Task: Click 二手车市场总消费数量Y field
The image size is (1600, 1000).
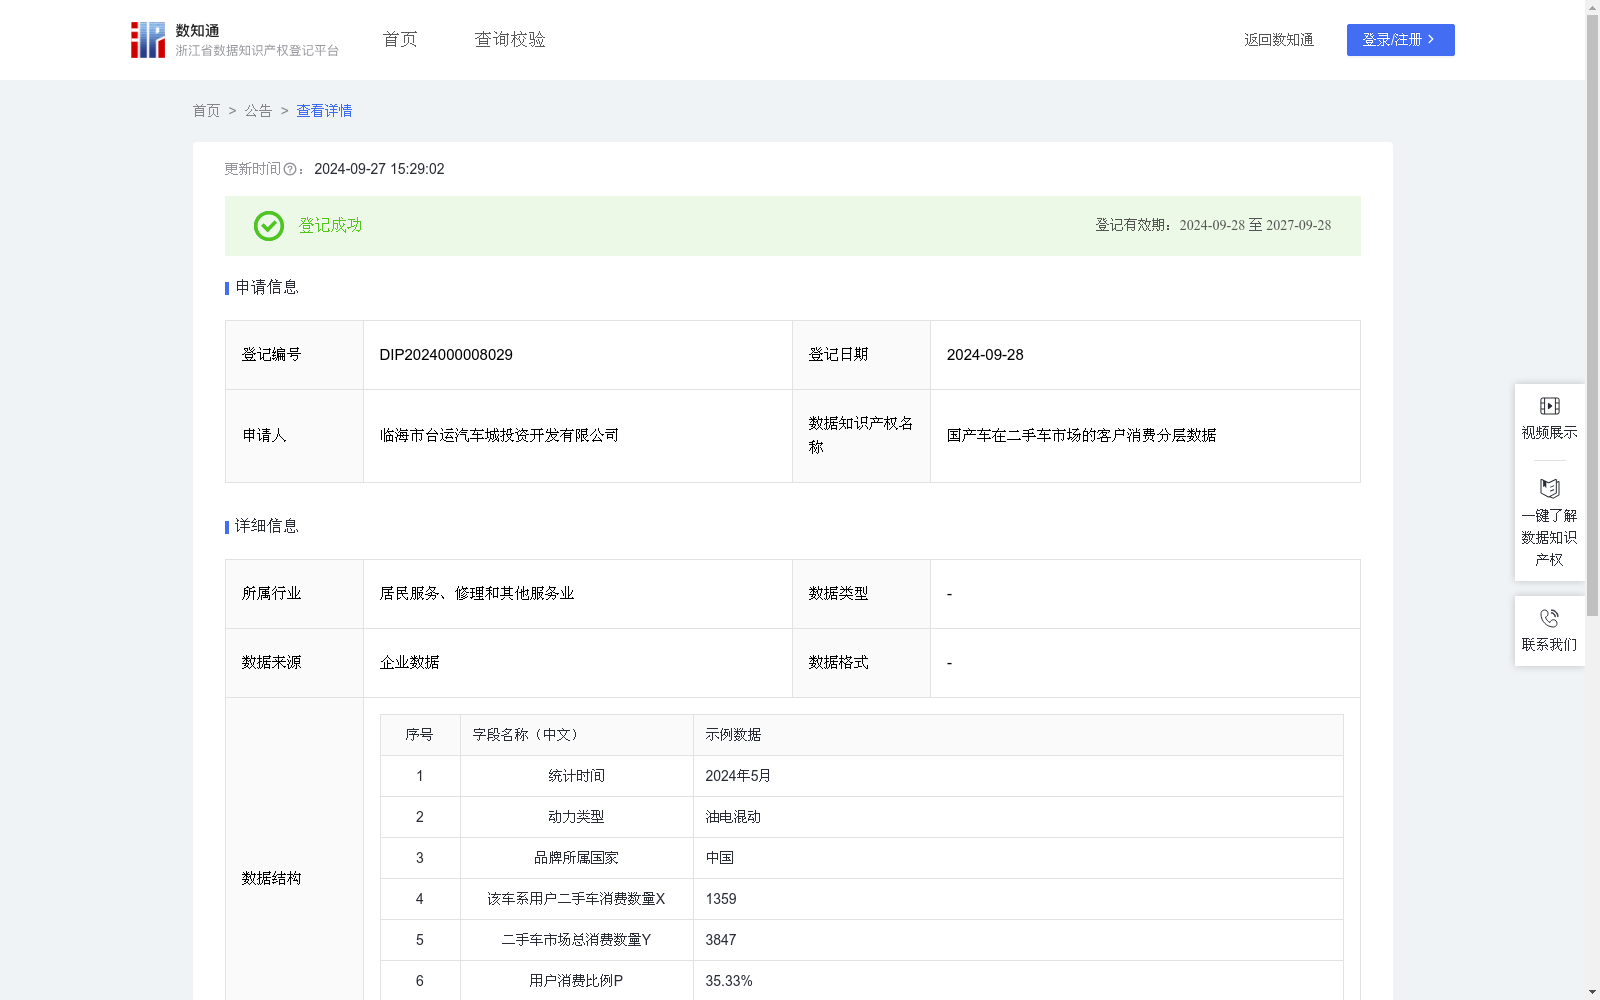Action: [576, 940]
